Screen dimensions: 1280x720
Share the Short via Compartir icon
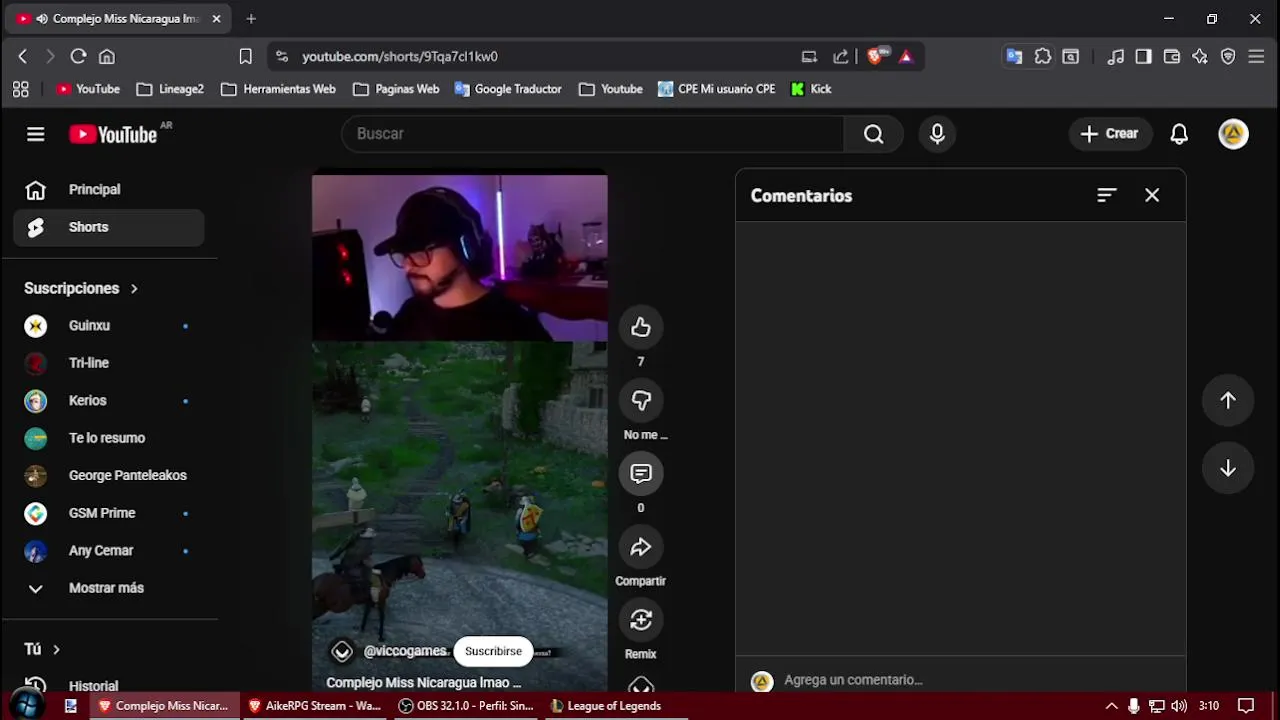click(x=641, y=547)
